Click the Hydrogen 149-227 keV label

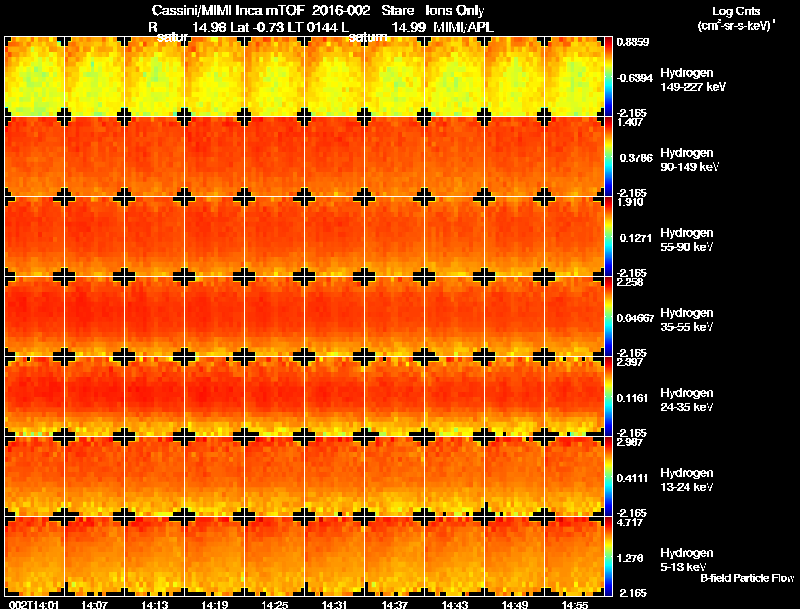(692, 80)
